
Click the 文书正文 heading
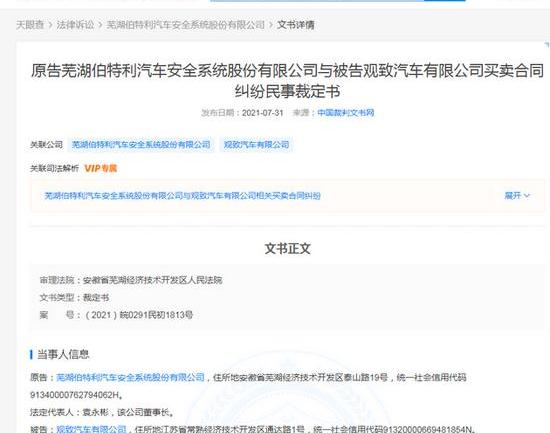287,248
